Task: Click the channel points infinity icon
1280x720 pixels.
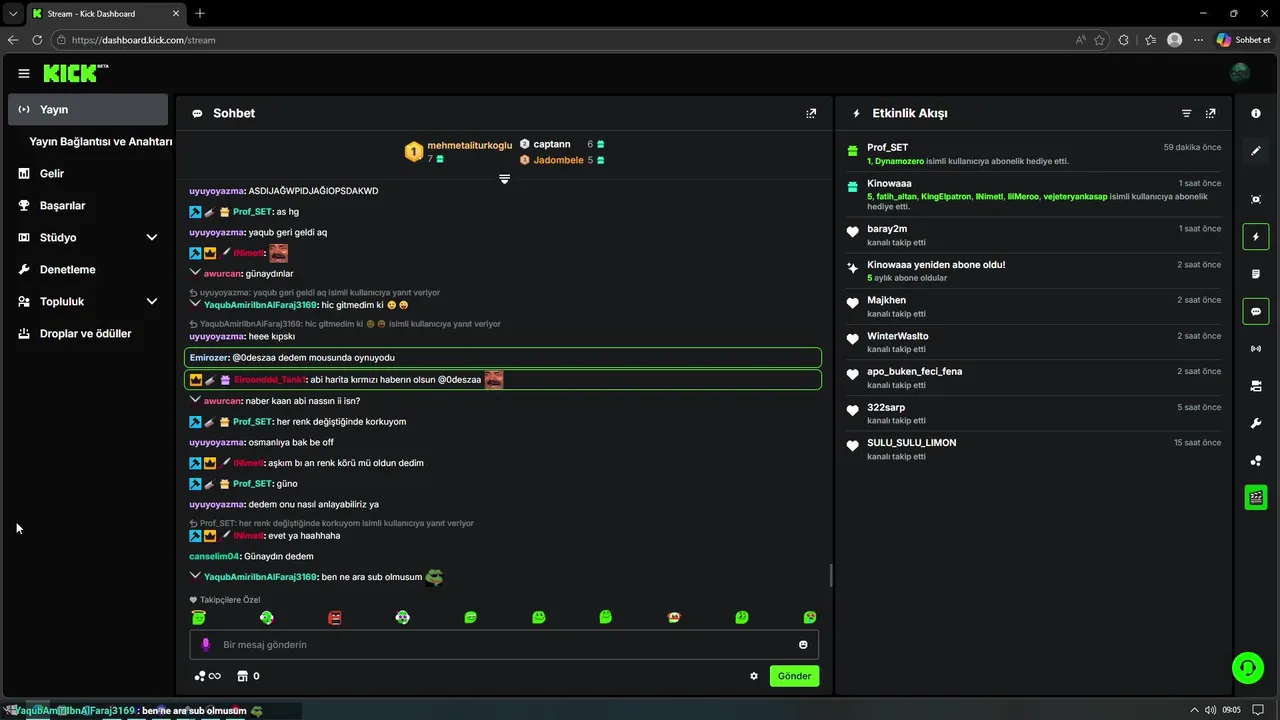Action: point(207,676)
